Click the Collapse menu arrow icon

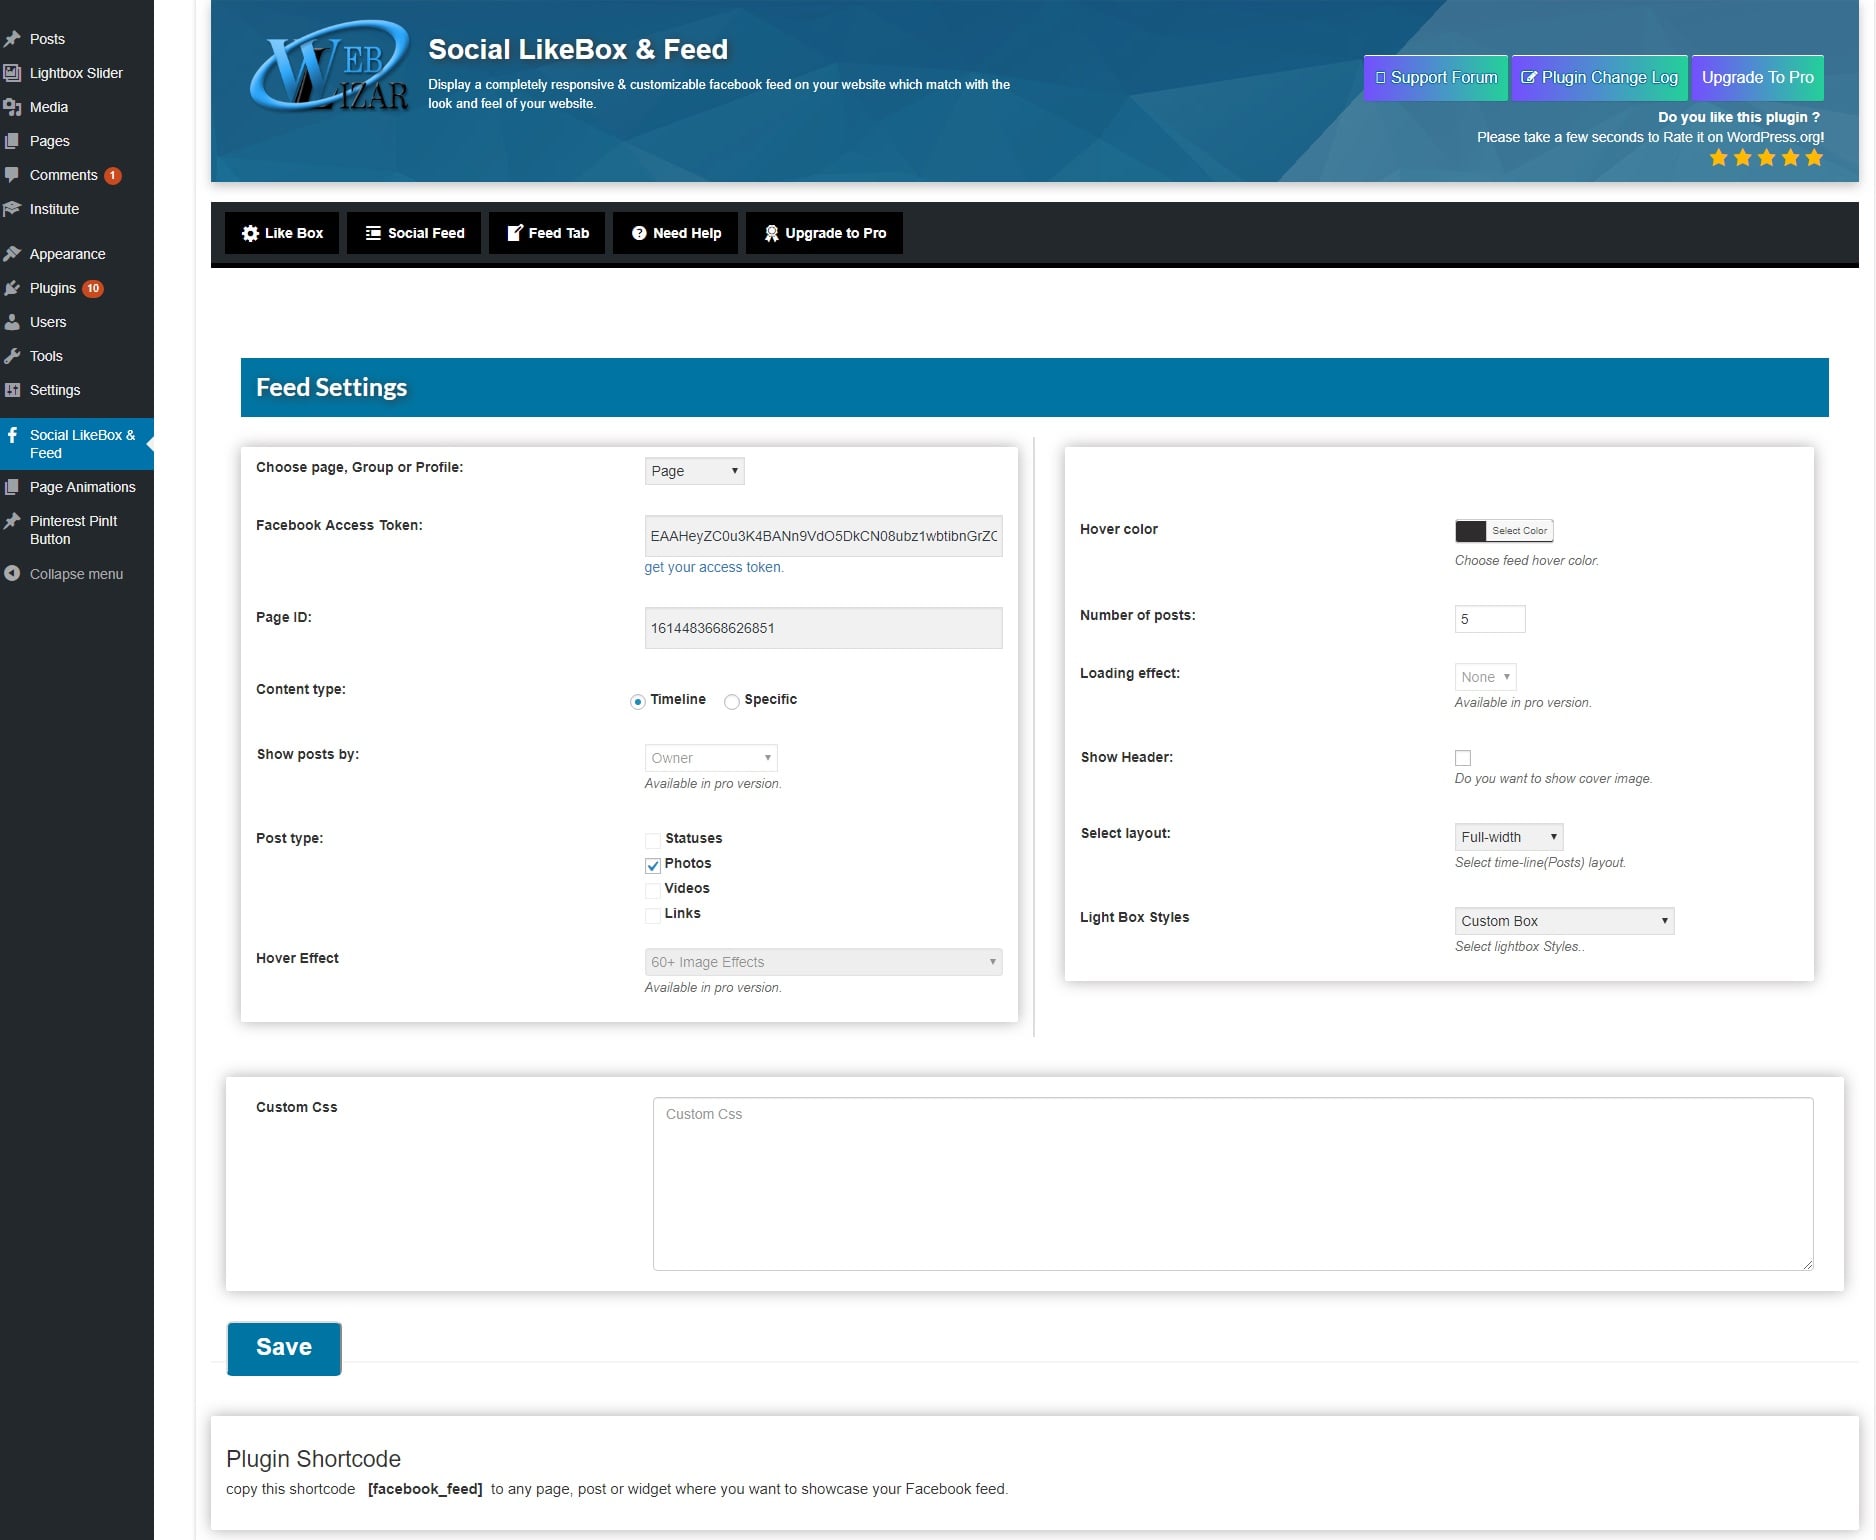tap(12, 574)
